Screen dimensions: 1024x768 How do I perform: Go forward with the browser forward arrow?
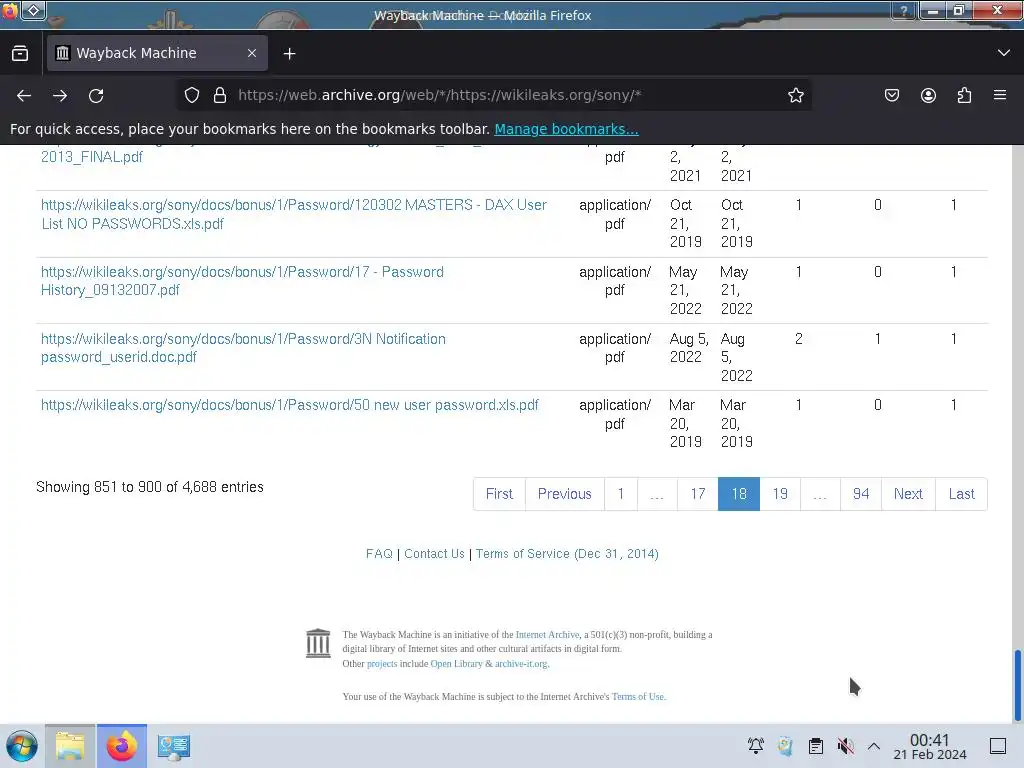(x=60, y=95)
